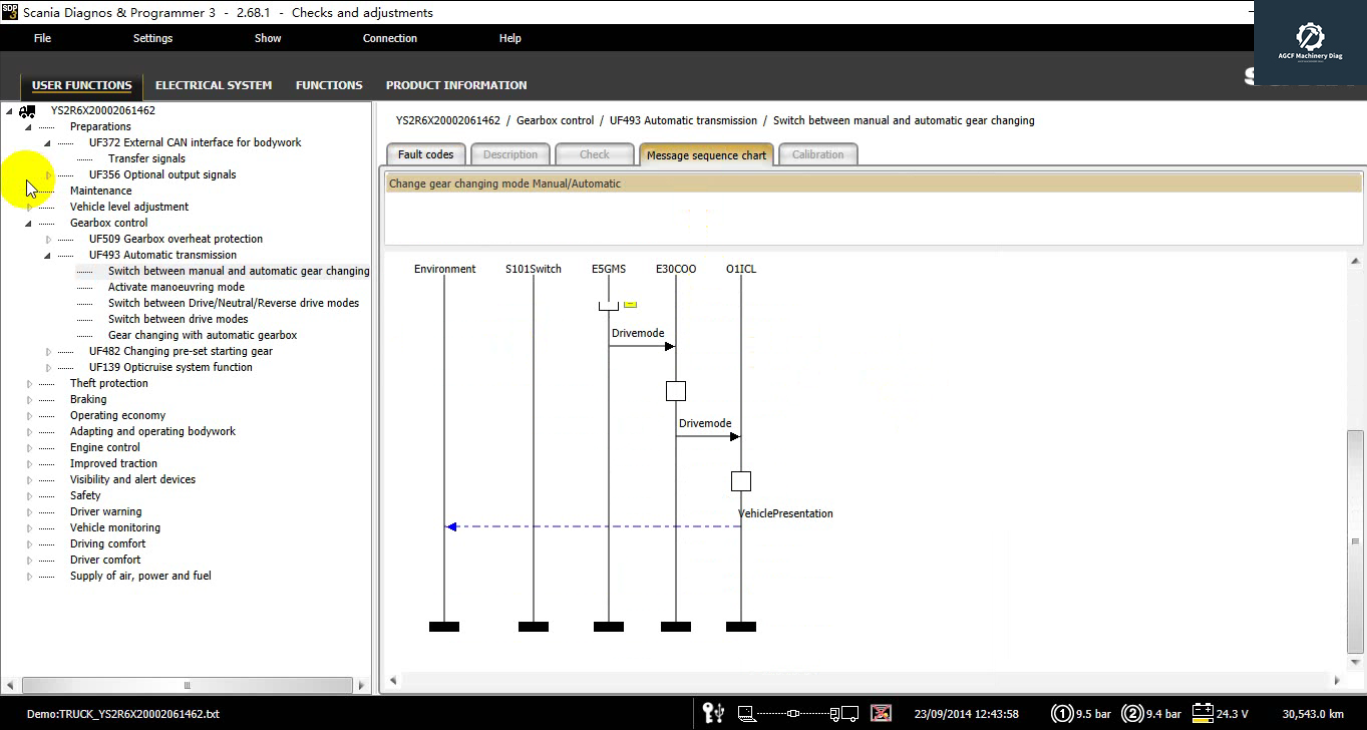The height and width of the screenshot is (730, 1367).
Task: Click the red crossed-out status icon
Action: [x=881, y=713]
